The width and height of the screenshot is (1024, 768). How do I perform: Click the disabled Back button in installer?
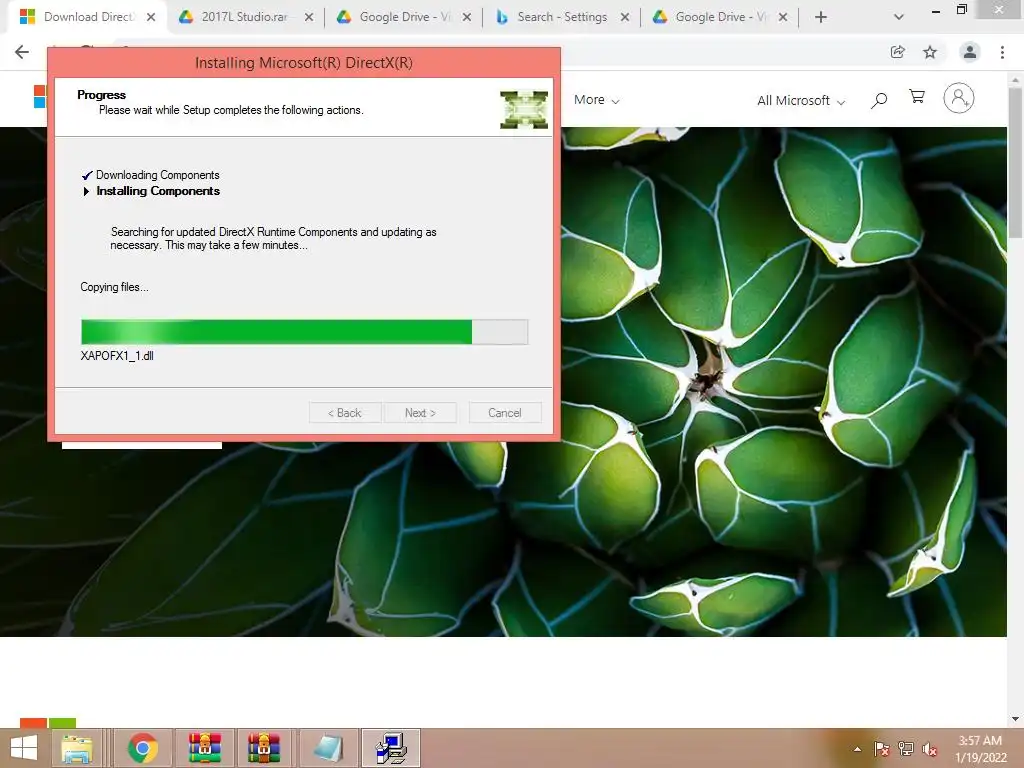click(x=344, y=413)
